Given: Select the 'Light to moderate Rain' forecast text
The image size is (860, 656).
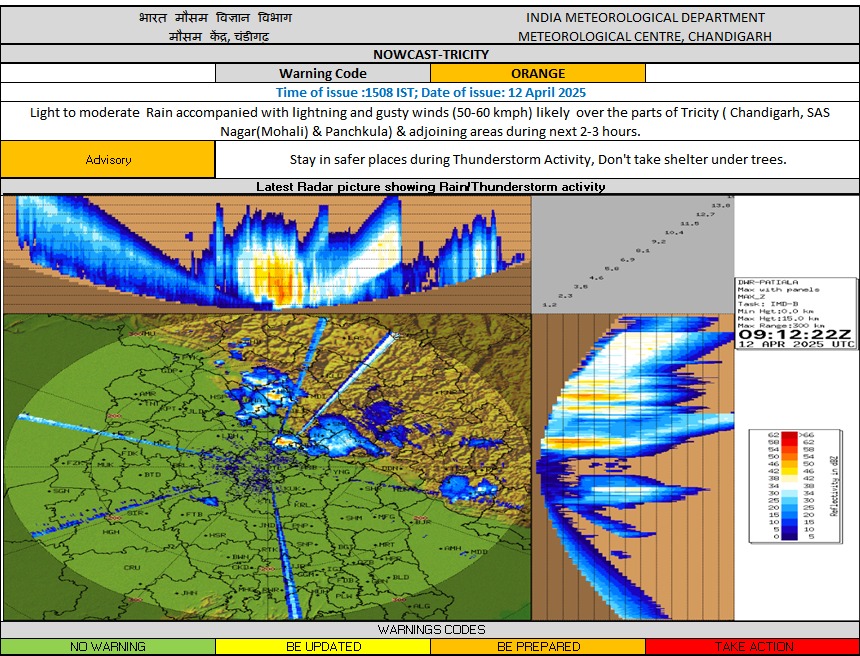Looking at the screenshot, I should (x=430, y=122).
